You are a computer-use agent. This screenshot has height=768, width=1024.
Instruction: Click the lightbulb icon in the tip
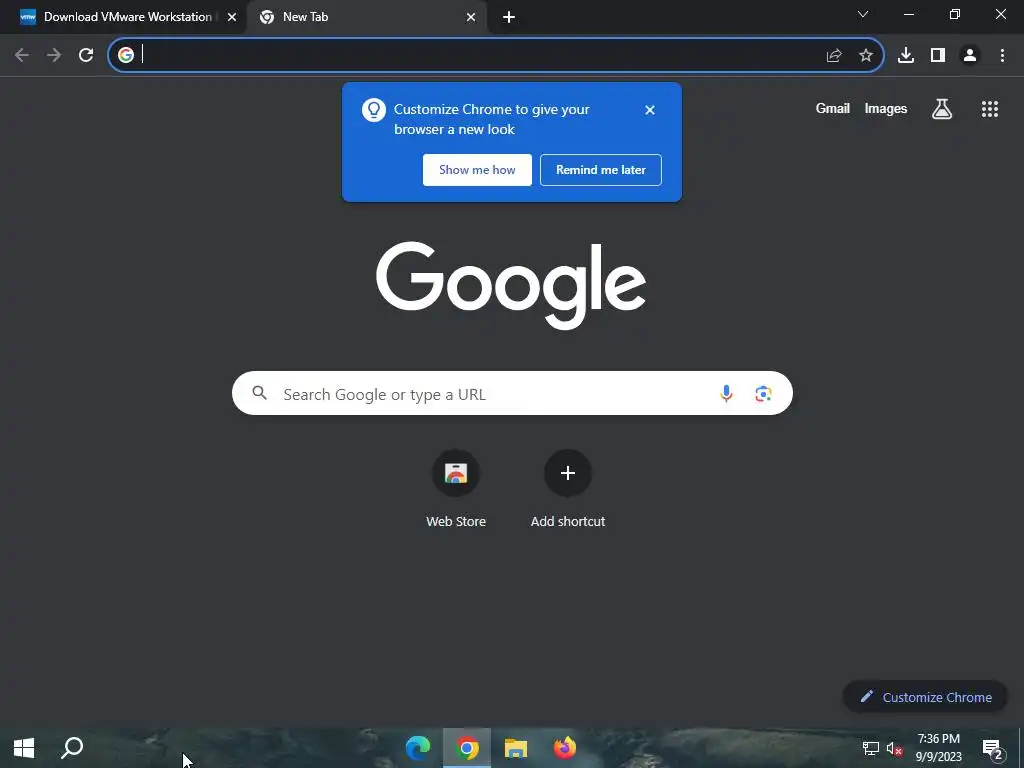point(374,110)
